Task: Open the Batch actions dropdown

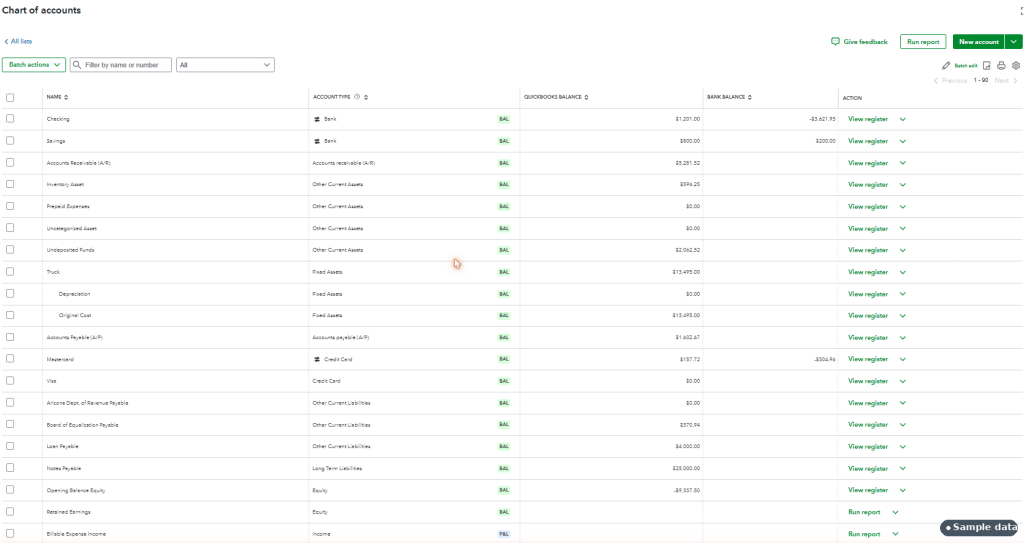Action: point(34,65)
